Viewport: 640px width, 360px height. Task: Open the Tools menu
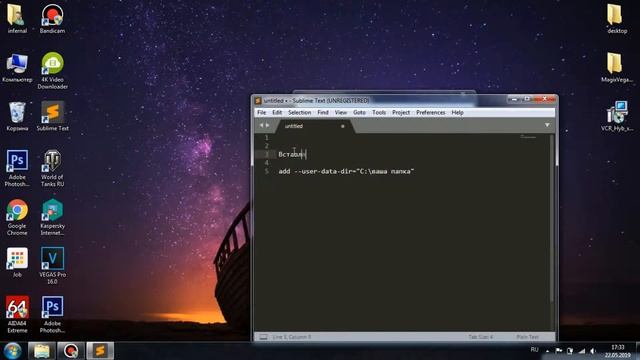pyautogui.click(x=379, y=112)
